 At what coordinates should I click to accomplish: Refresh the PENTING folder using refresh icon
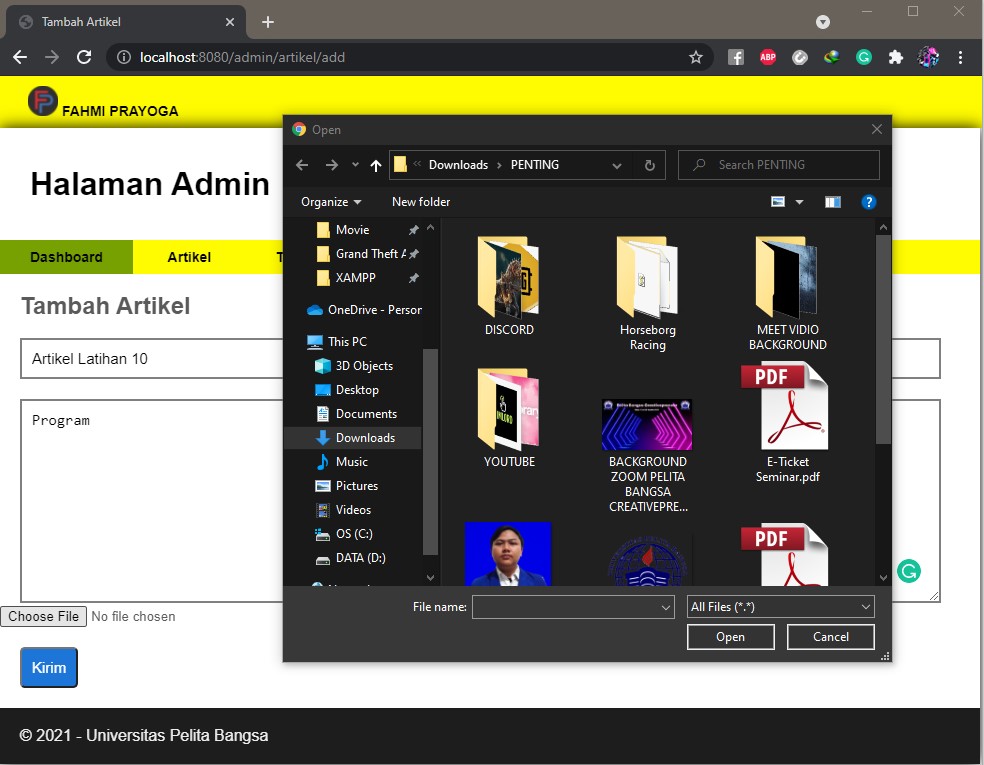point(650,164)
